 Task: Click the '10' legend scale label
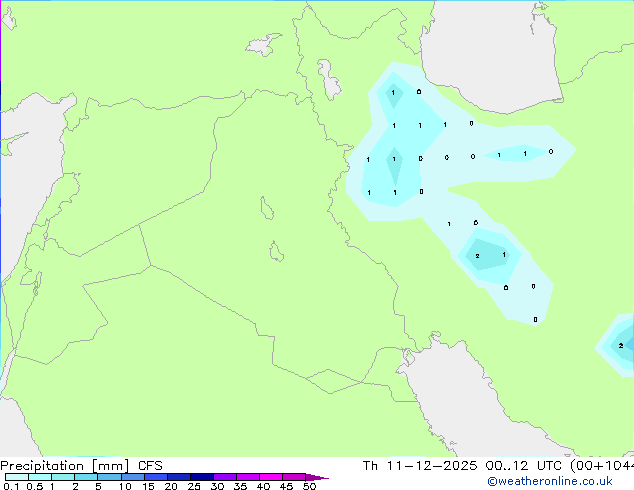coord(125,486)
